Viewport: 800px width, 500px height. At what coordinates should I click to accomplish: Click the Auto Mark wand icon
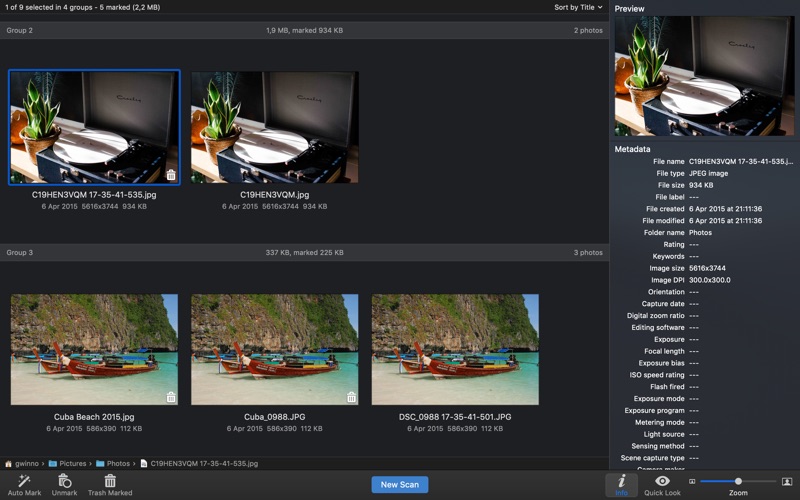point(24,481)
